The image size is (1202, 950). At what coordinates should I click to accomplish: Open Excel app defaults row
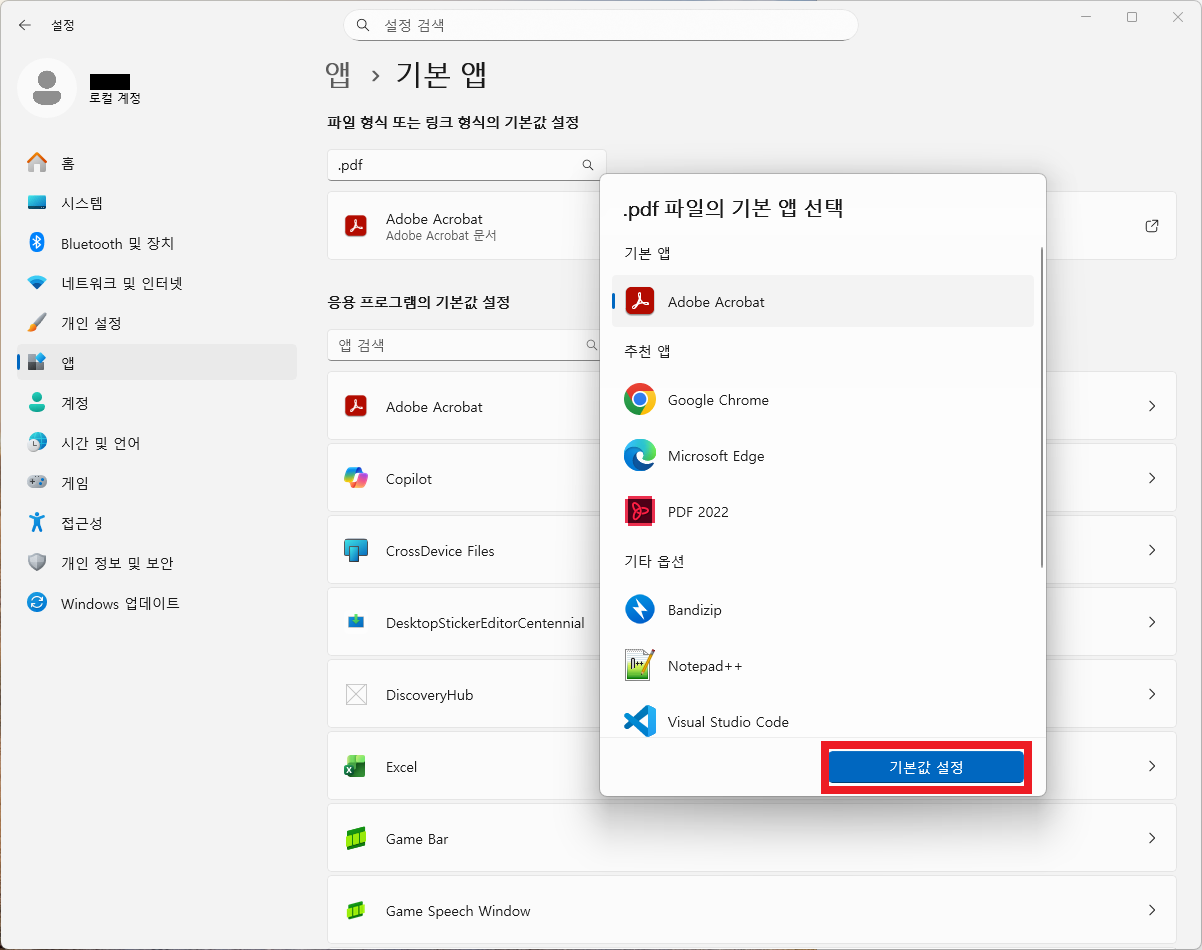point(463,766)
